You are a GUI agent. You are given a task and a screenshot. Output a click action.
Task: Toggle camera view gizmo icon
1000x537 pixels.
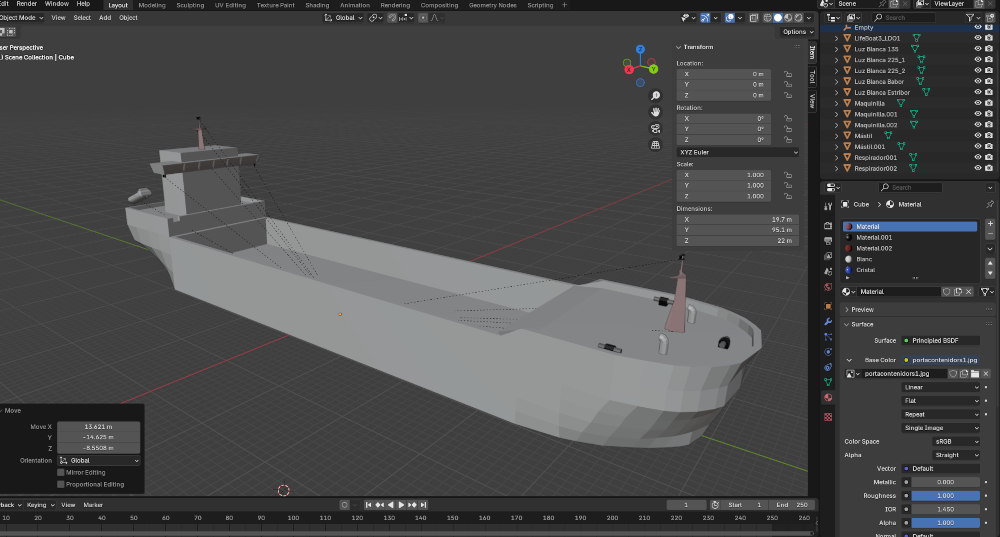click(x=655, y=129)
